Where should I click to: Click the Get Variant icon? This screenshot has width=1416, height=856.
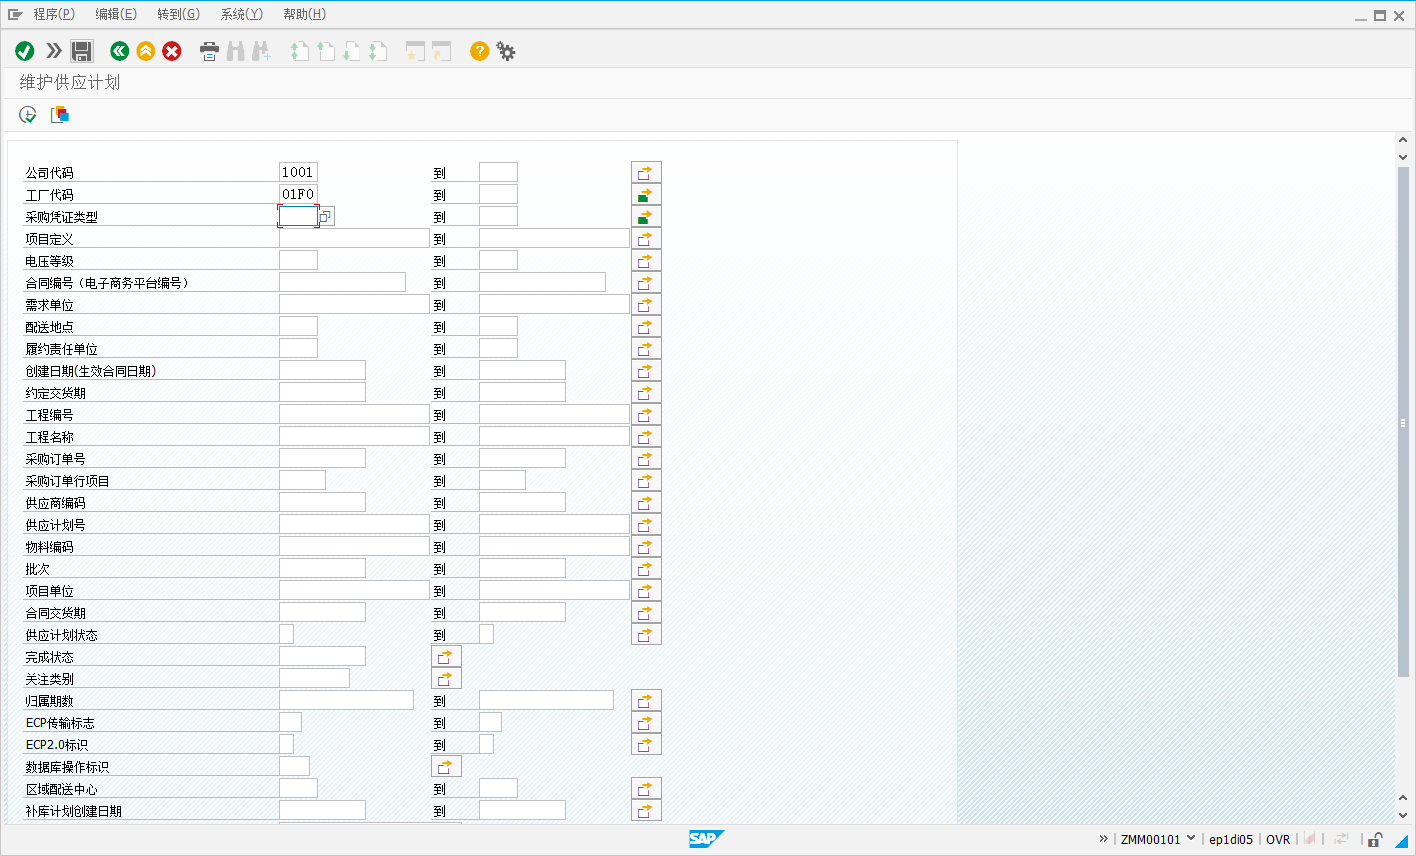pyautogui.click(x=60, y=115)
